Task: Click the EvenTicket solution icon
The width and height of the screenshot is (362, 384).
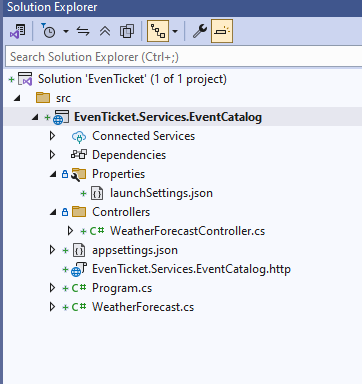Action: pos(25,79)
